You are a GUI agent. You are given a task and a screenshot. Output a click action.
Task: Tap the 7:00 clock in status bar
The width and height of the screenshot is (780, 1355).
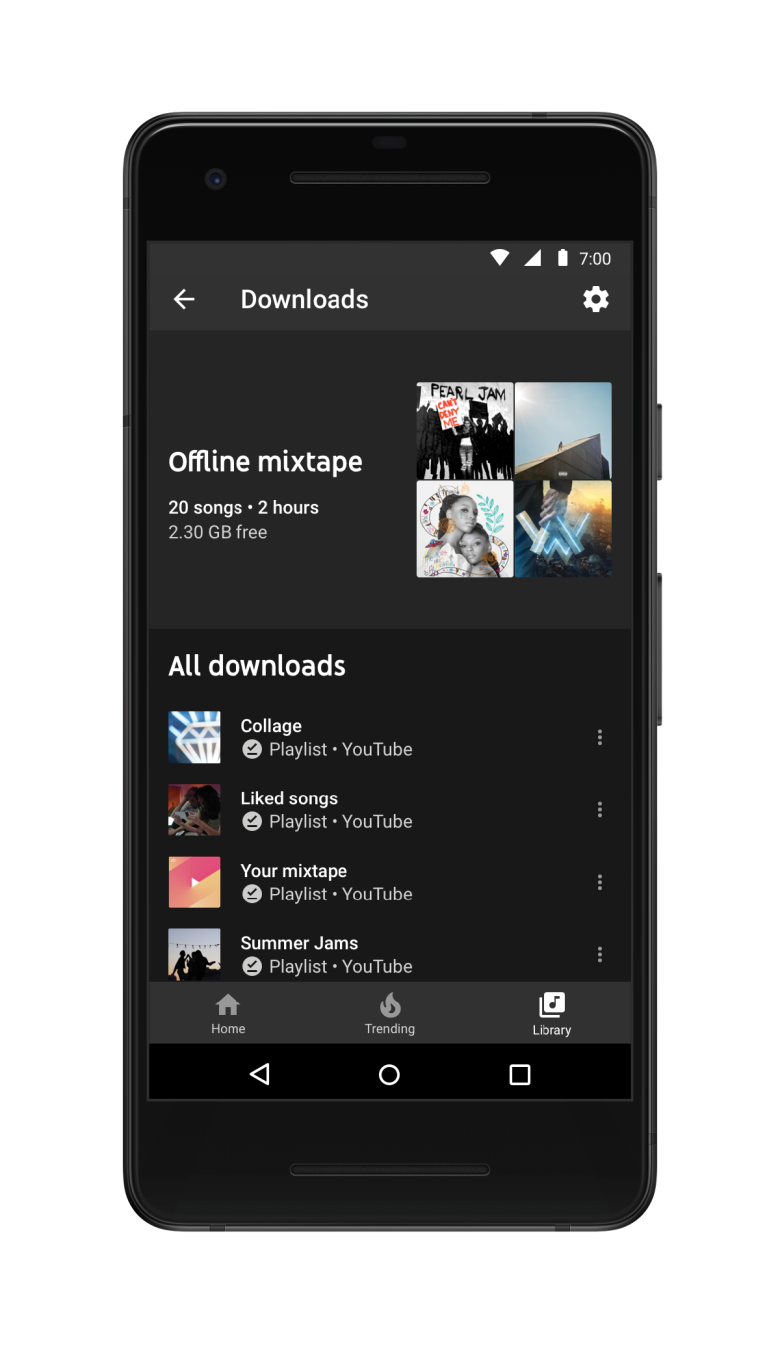point(595,259)
